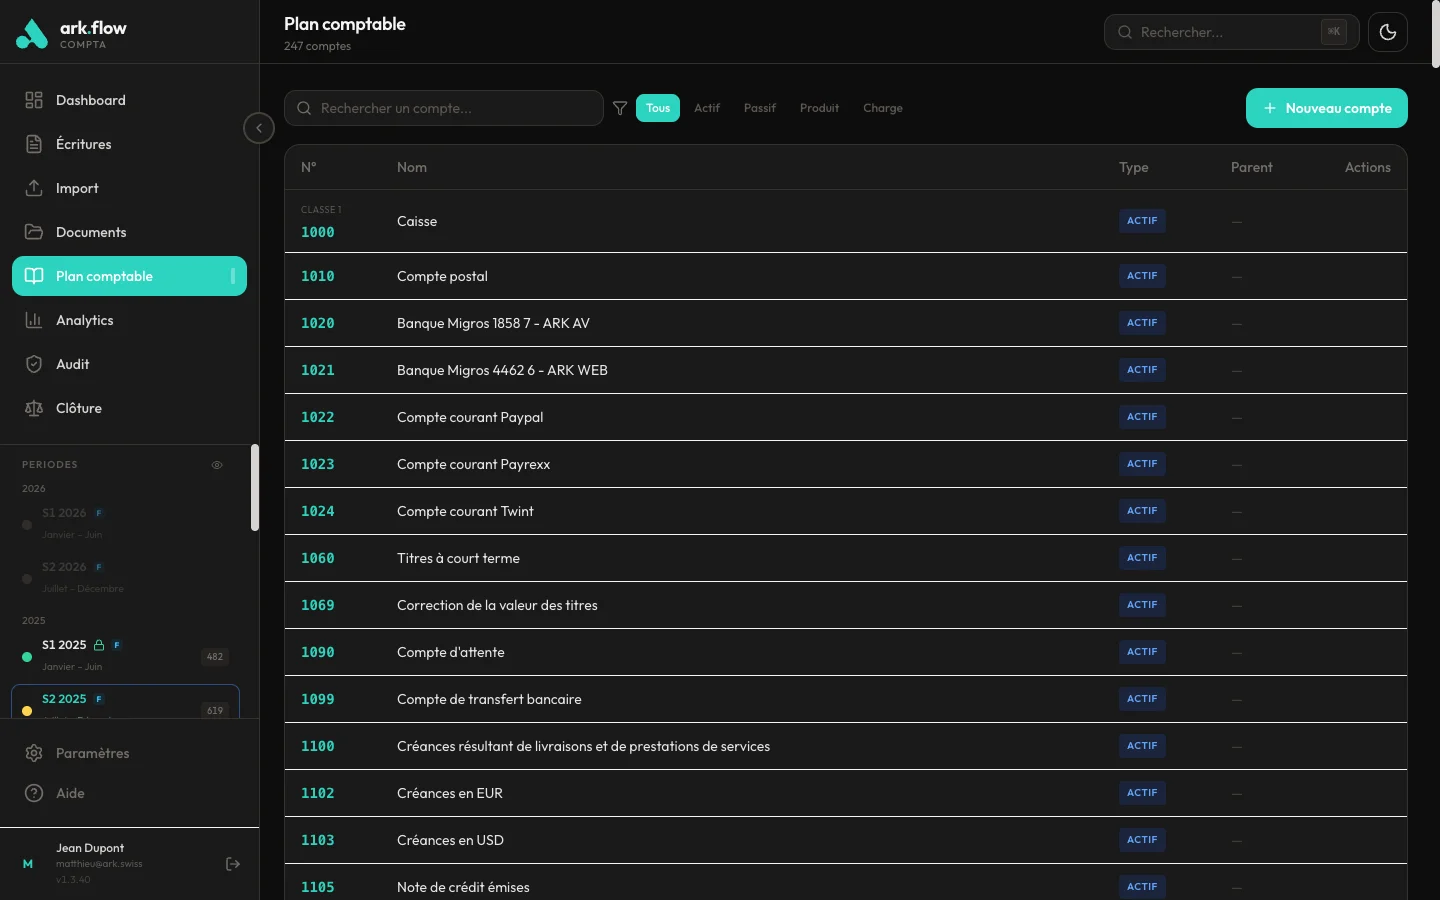This screenshot has height=900, width=1440.
Task: Enable the Tous filter pill
Action: coord(657,108)
